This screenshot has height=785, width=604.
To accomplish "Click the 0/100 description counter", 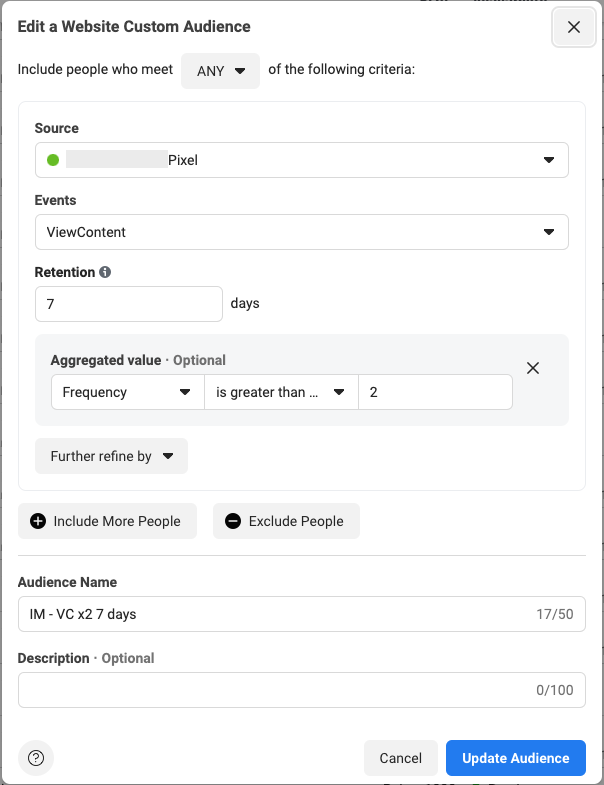I will [x=555, y=690].
